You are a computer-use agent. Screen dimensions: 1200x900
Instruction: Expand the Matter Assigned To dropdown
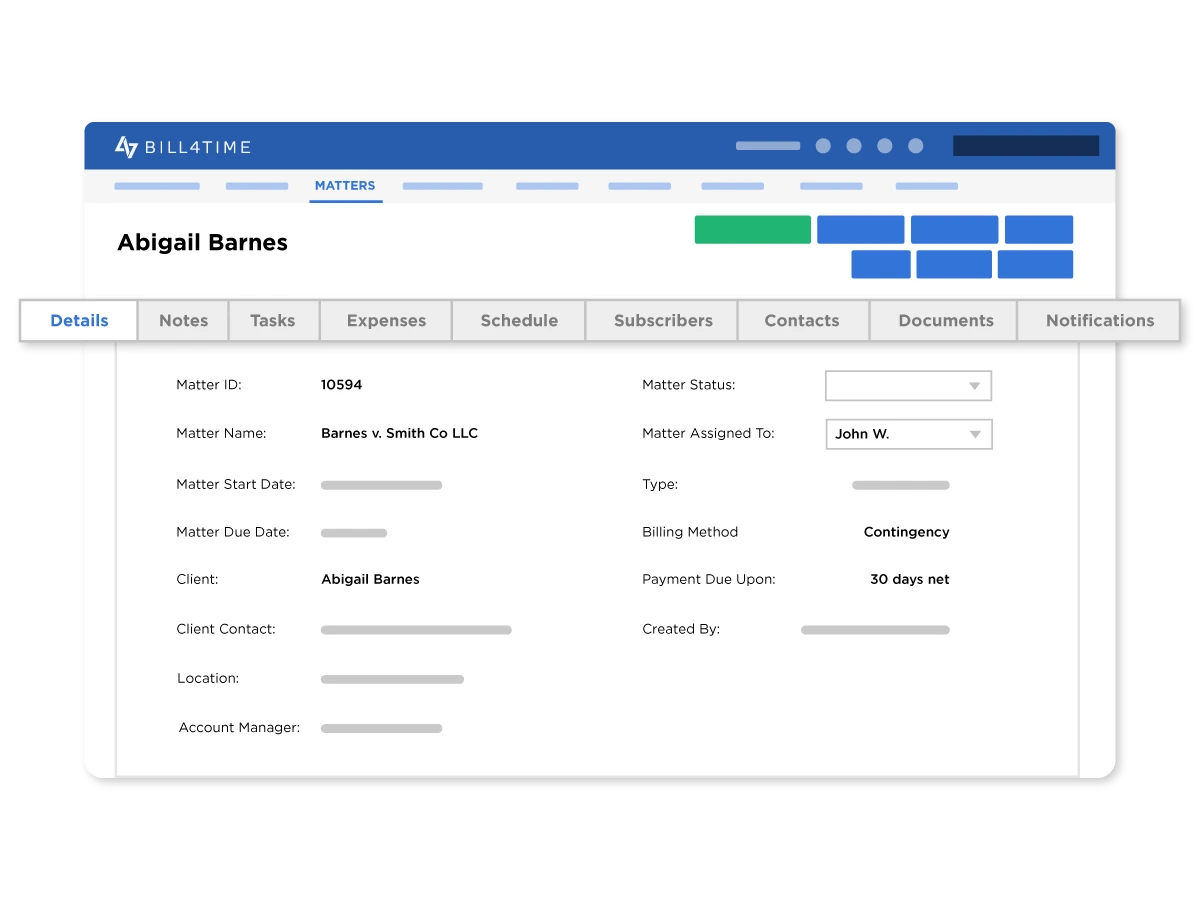click(907, 434)
